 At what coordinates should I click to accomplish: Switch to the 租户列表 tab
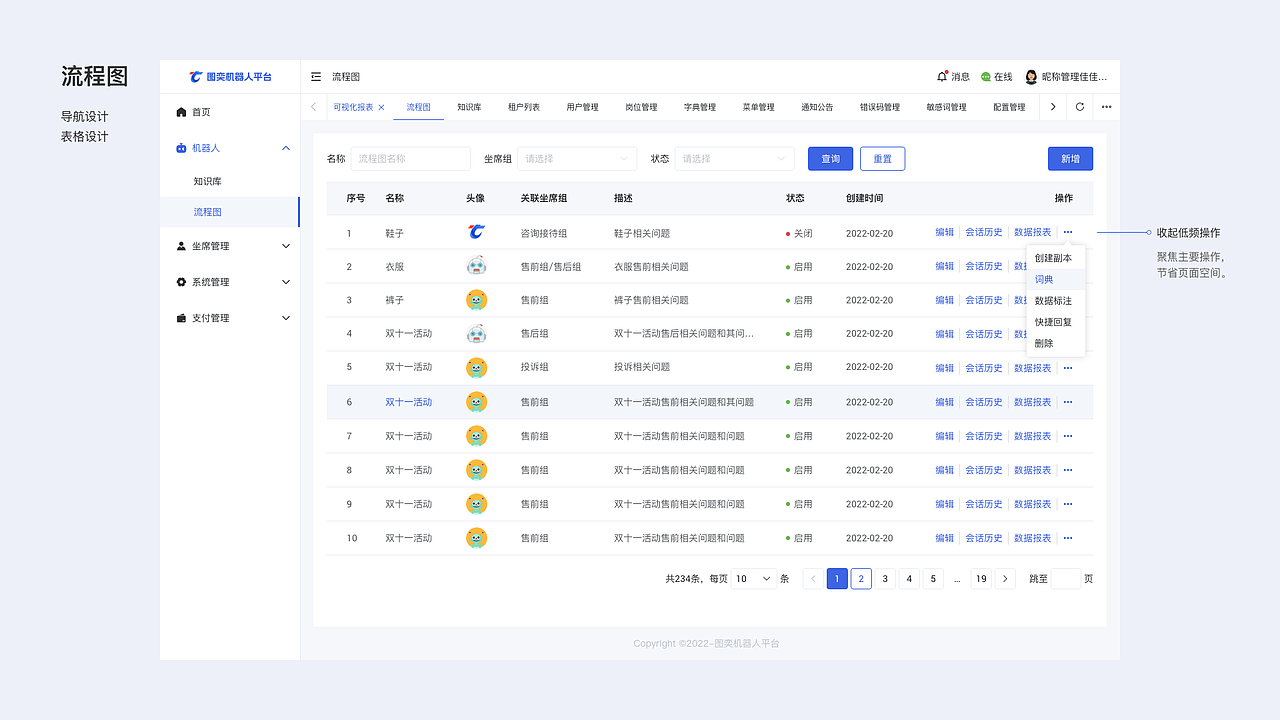pos(523,107)
